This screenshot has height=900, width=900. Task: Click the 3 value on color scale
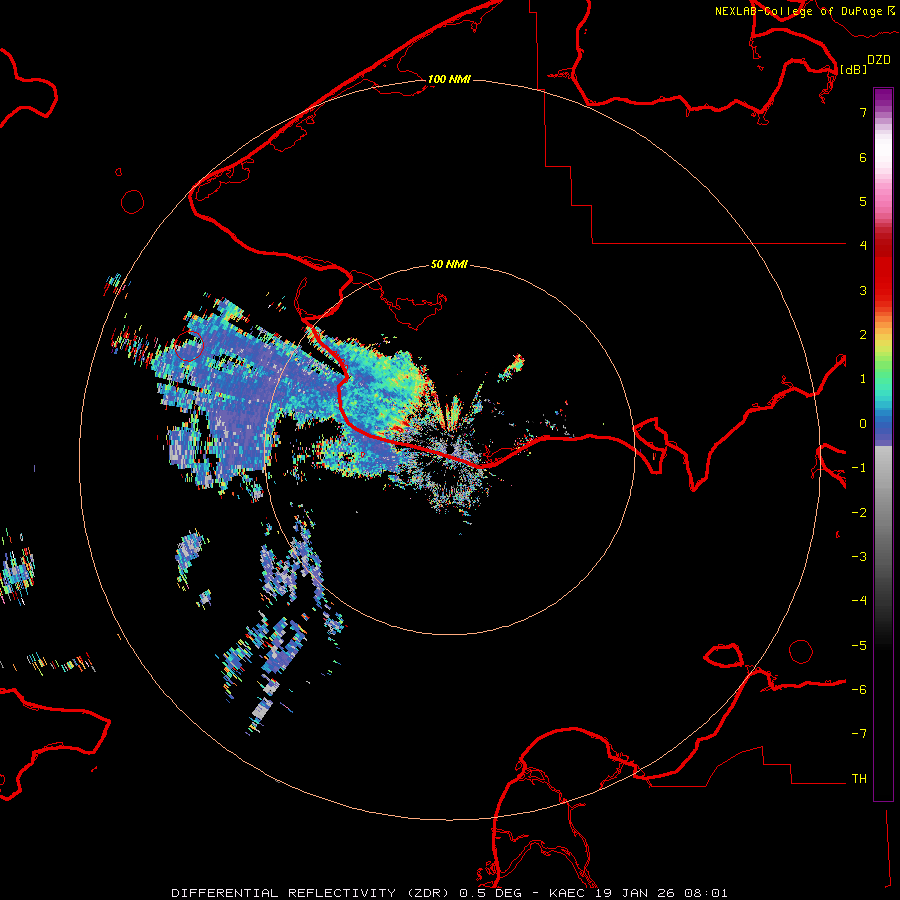pyautogui.click(x=863, y=290)
